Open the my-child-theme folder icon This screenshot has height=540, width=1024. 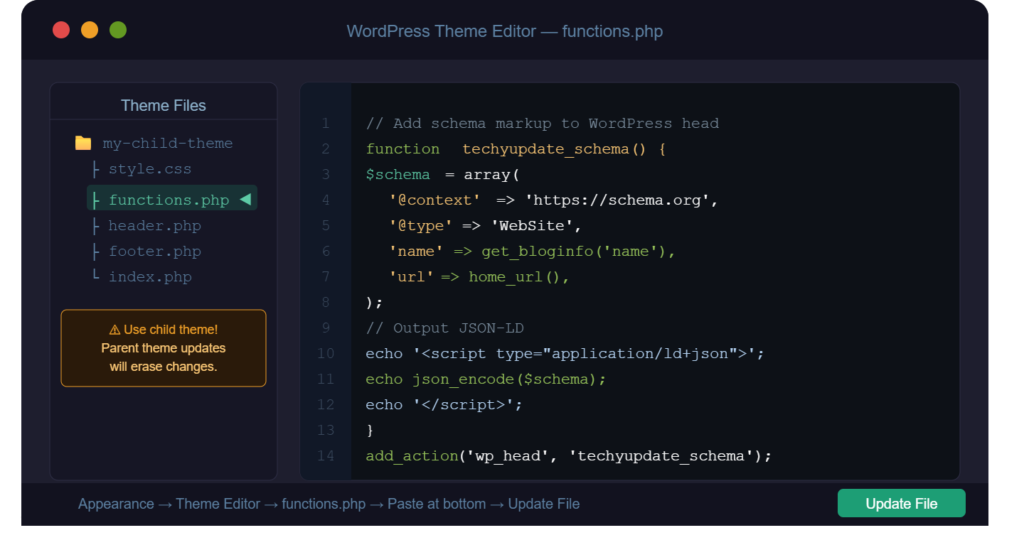point(83,142)
